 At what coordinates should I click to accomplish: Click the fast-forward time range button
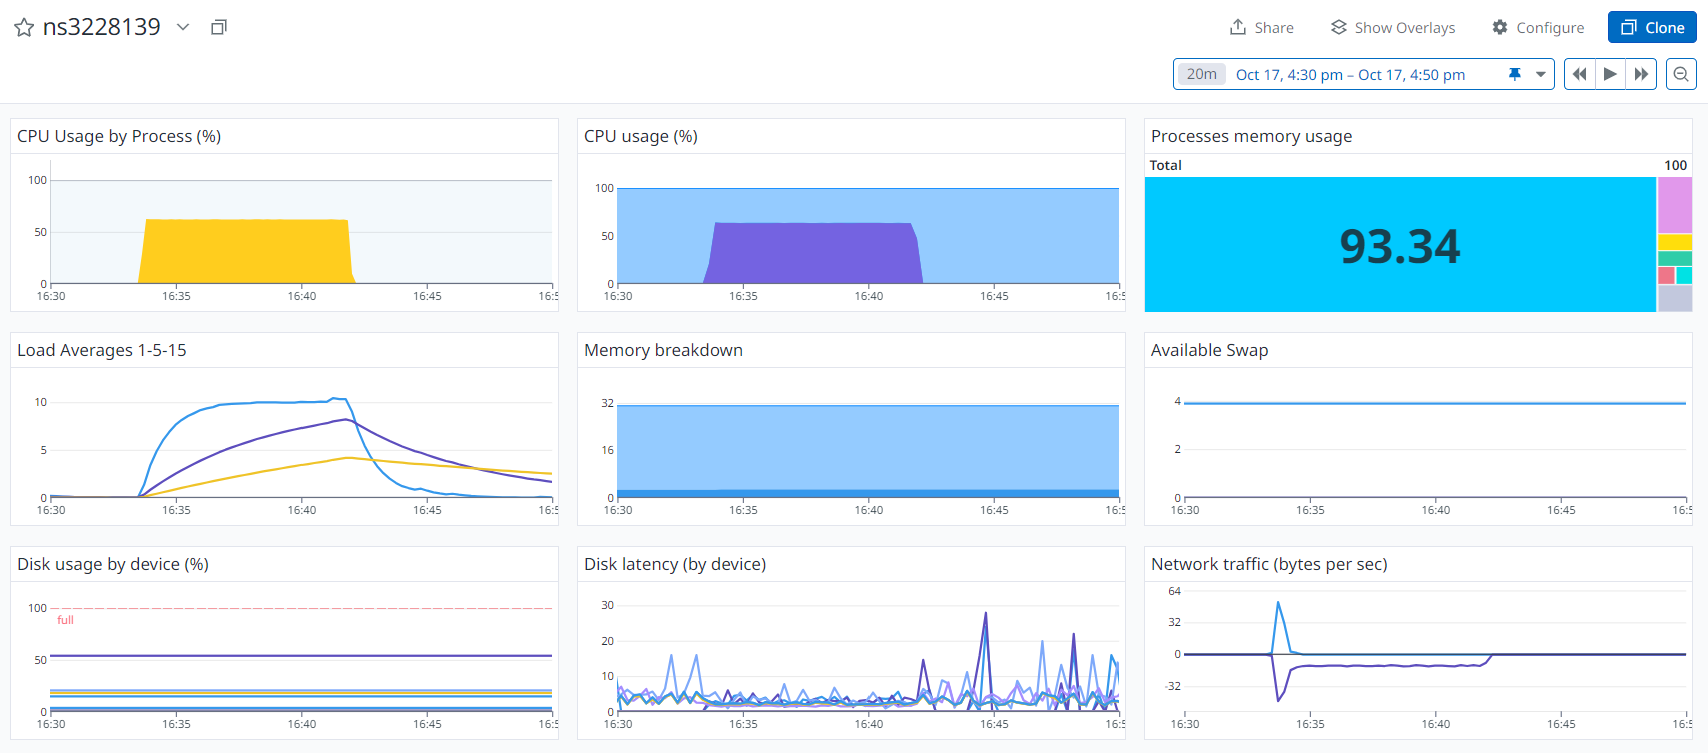(x=1641, y=74)
